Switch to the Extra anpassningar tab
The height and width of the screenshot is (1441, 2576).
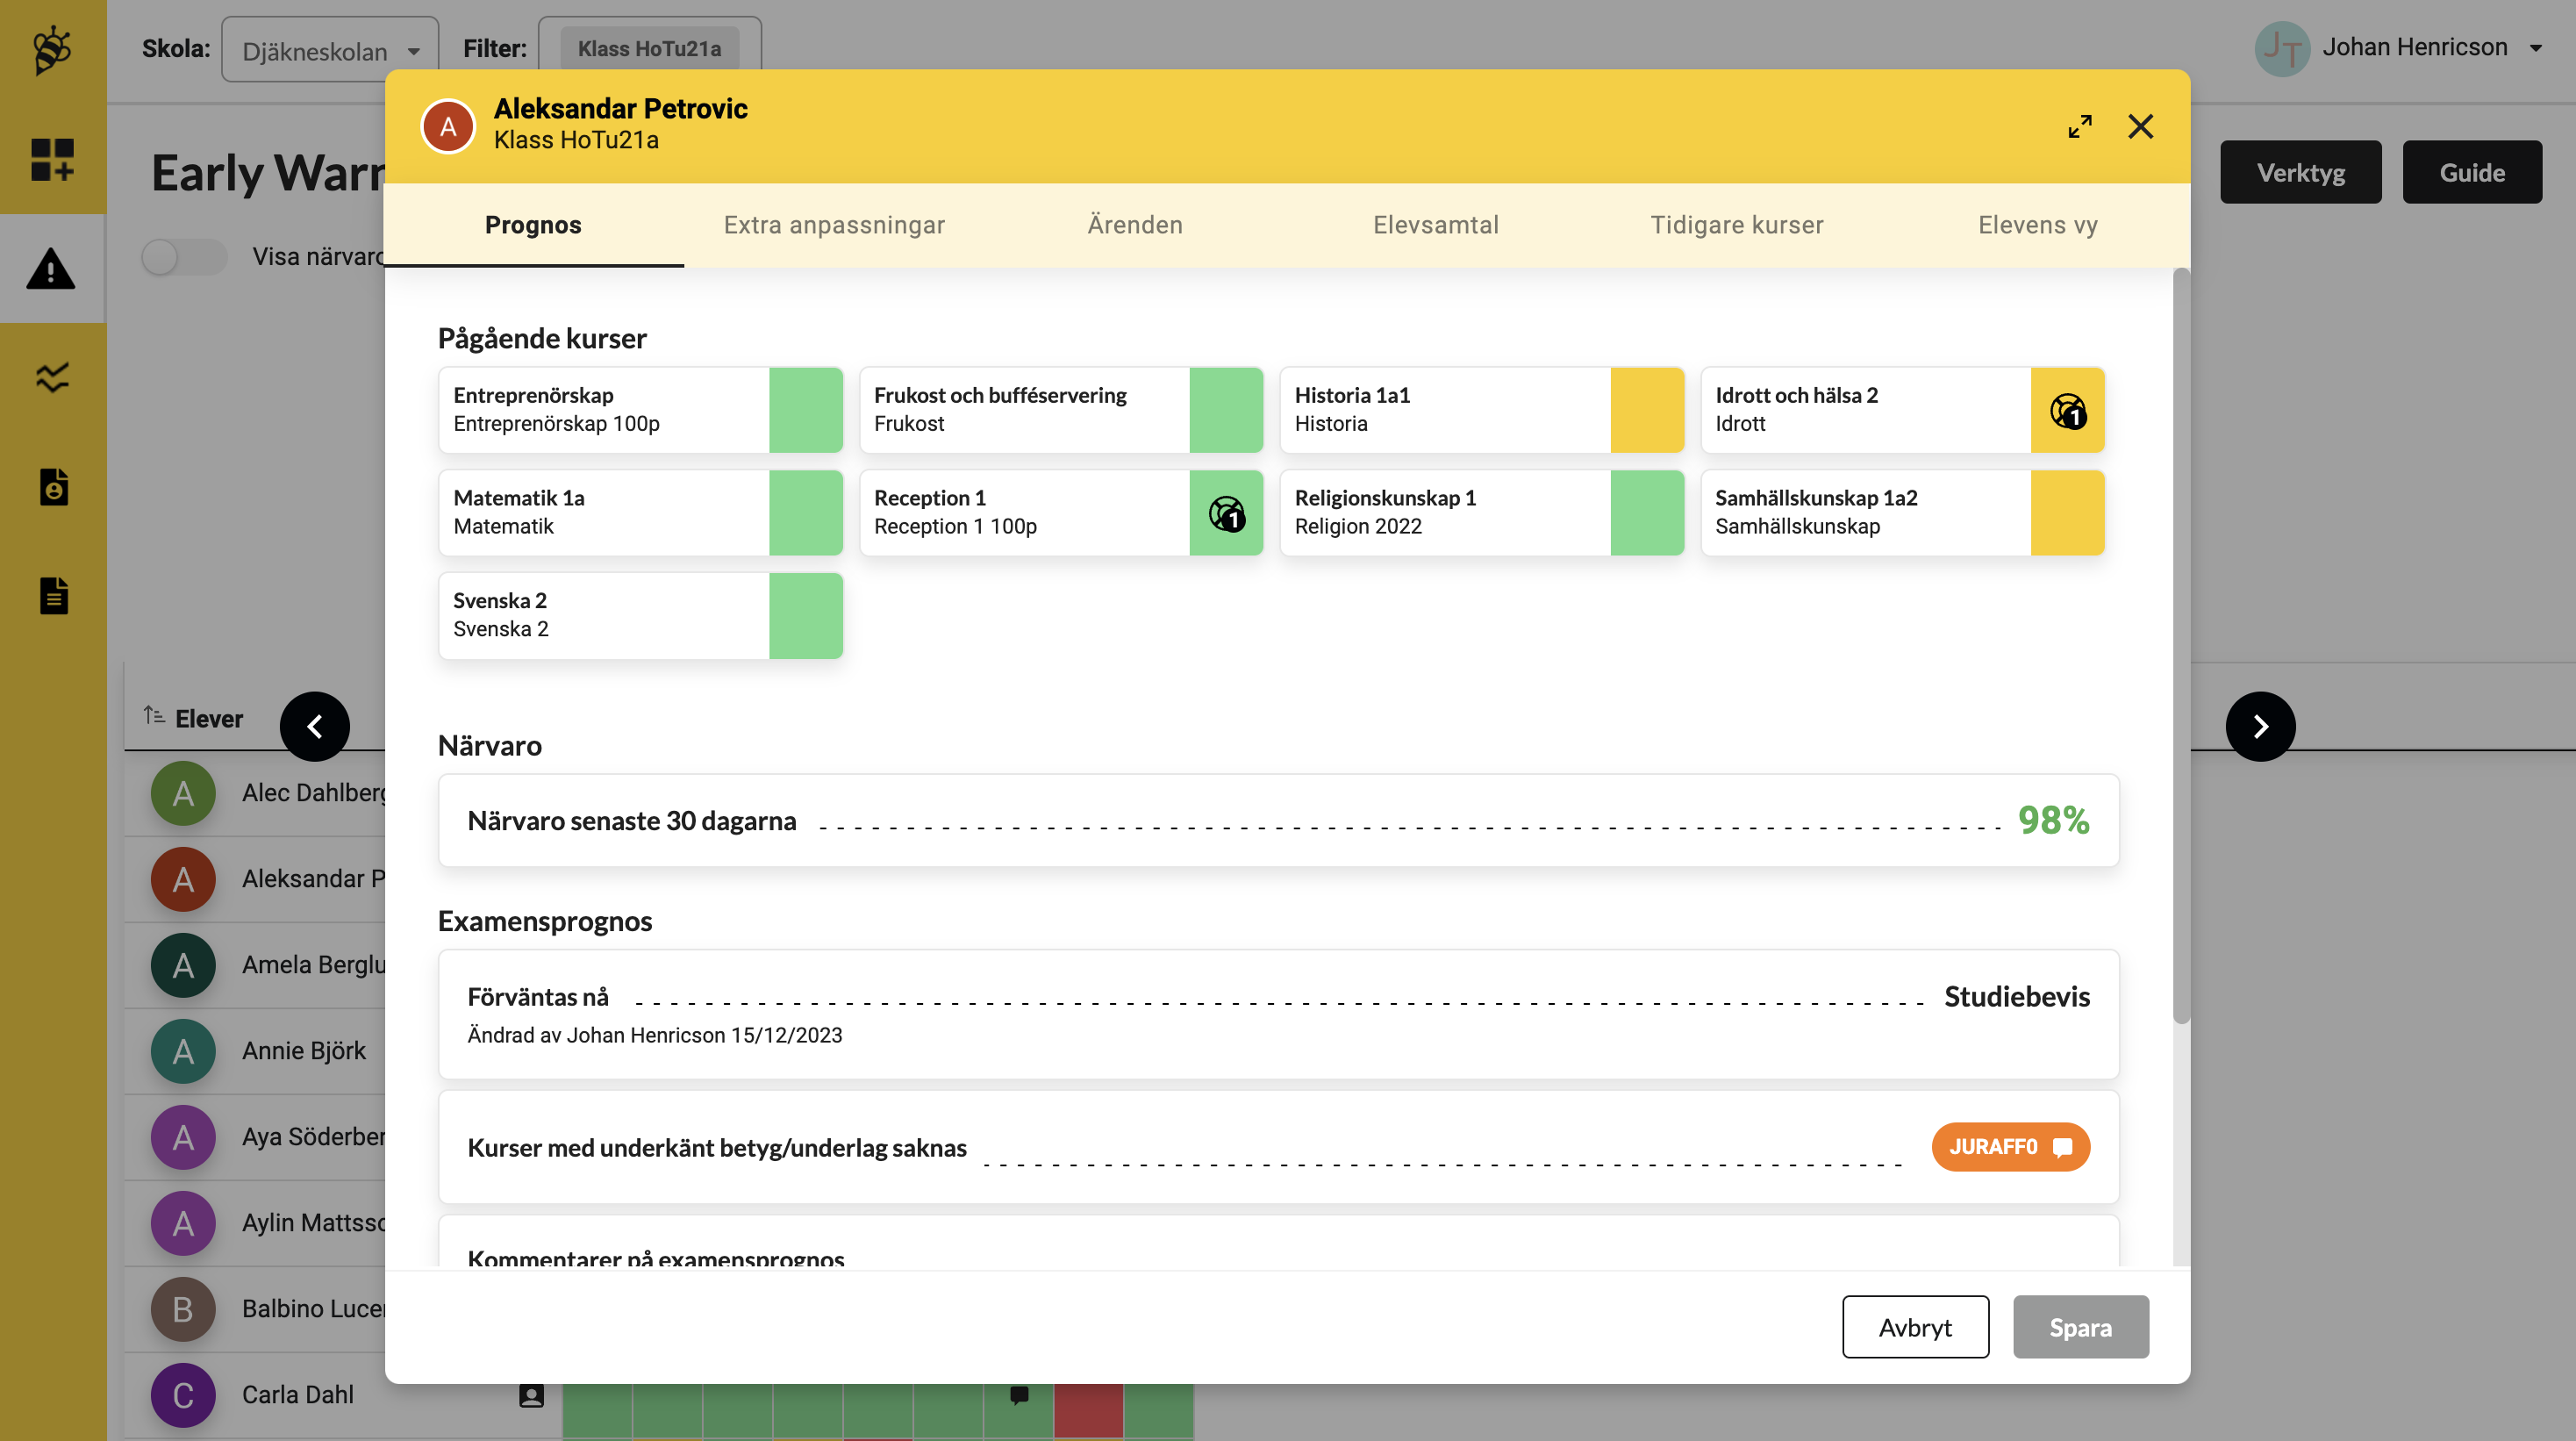(833, 225)
